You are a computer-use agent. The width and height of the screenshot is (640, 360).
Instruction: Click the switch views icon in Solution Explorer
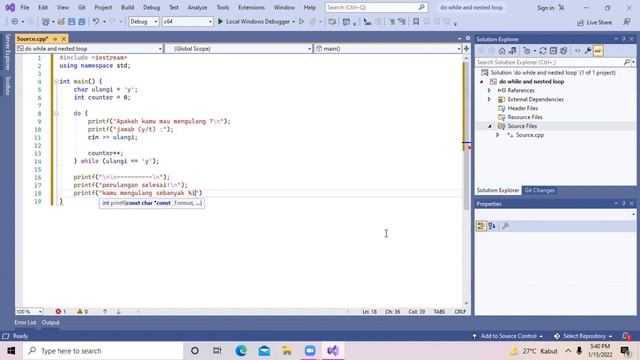(x=513, y=51)
